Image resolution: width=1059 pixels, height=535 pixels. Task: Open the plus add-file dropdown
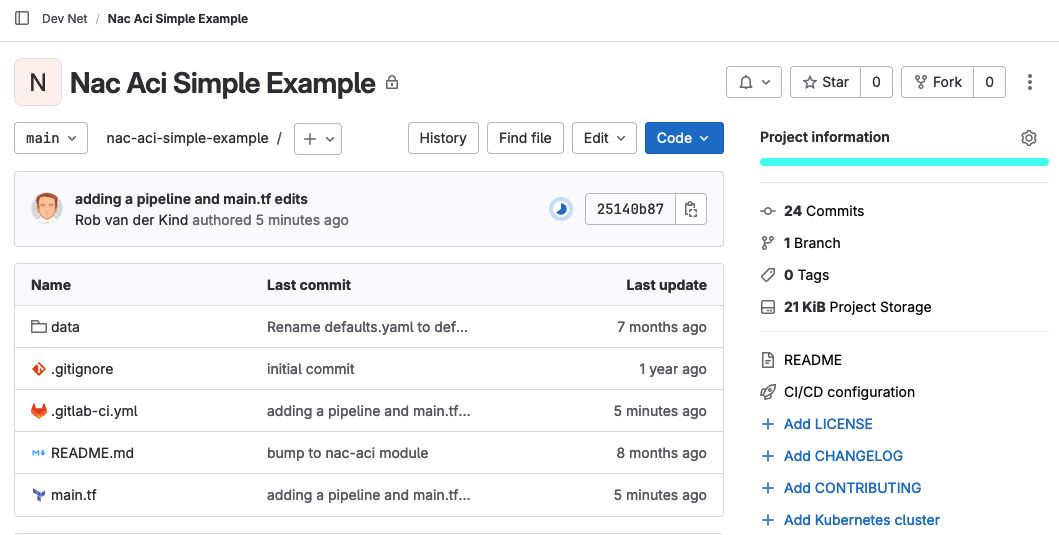[318, 138]
